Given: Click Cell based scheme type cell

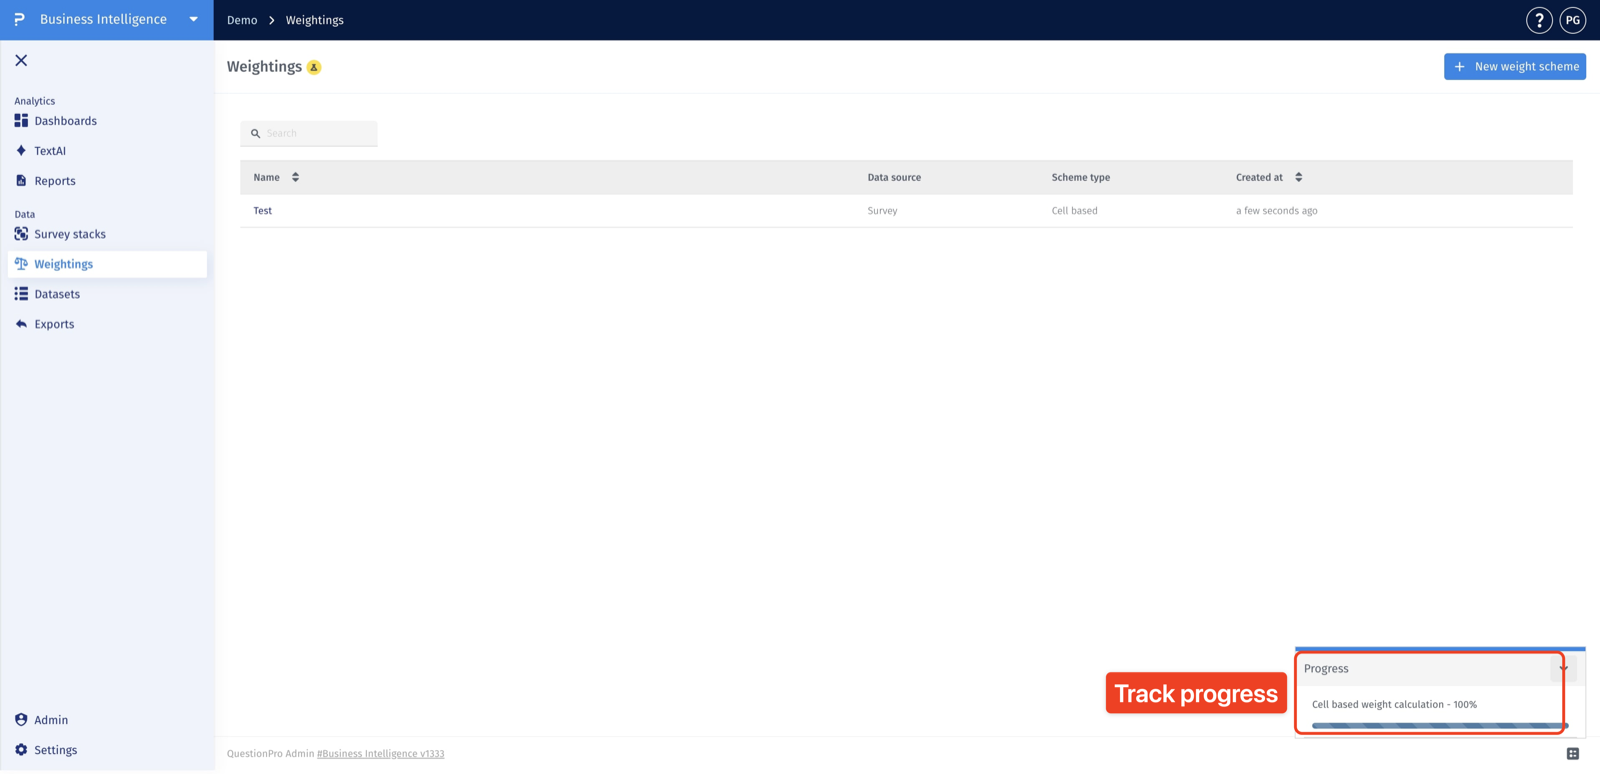Looking at the screenshot, I should pyautogui.click(x=1074, y=211).
